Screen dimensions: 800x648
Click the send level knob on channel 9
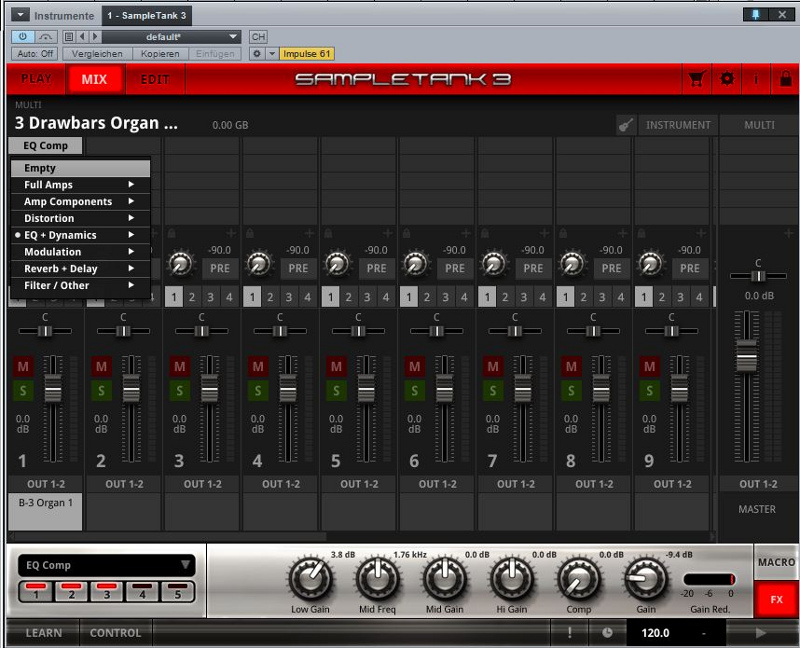(x=651, y=263)
